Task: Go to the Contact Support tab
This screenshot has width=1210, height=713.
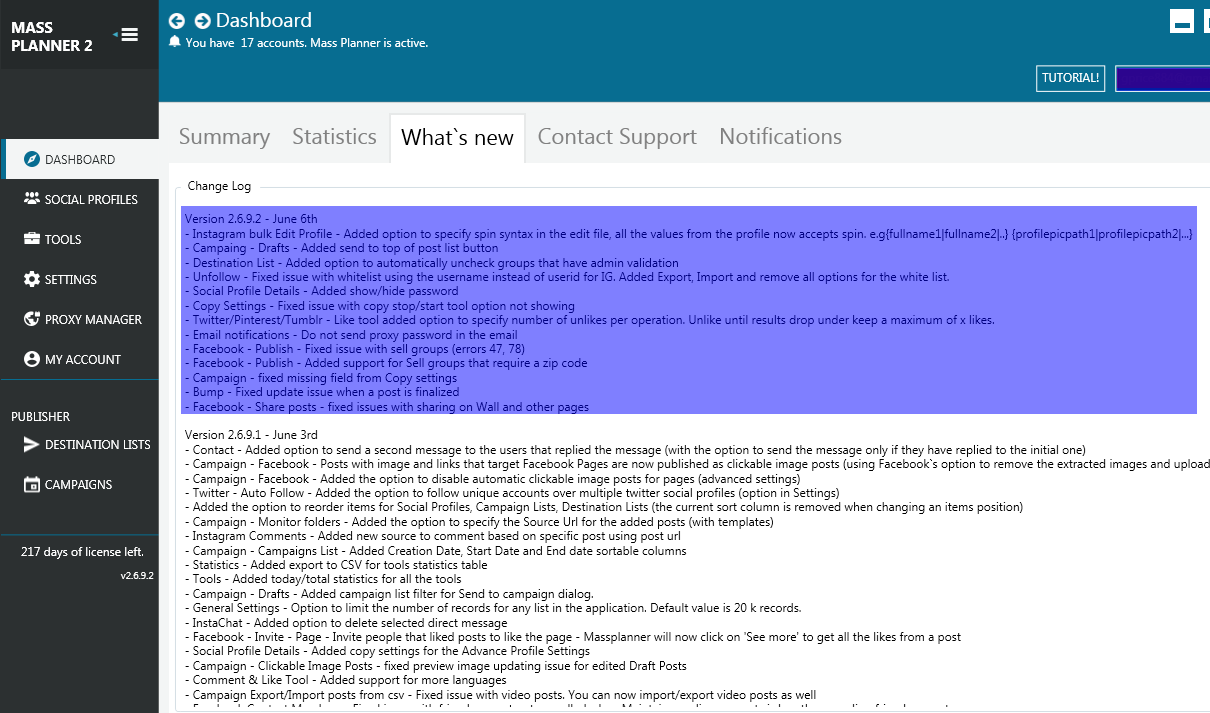Action: (x=617, y=137)
